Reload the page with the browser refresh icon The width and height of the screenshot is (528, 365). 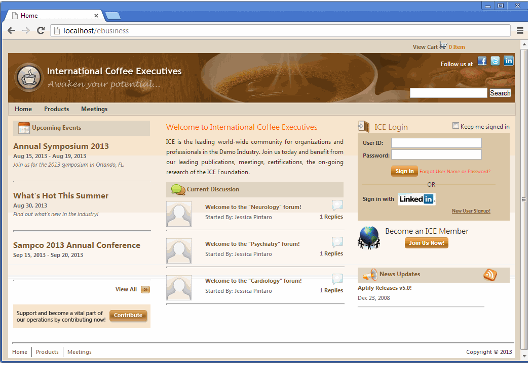click(41, 31)
